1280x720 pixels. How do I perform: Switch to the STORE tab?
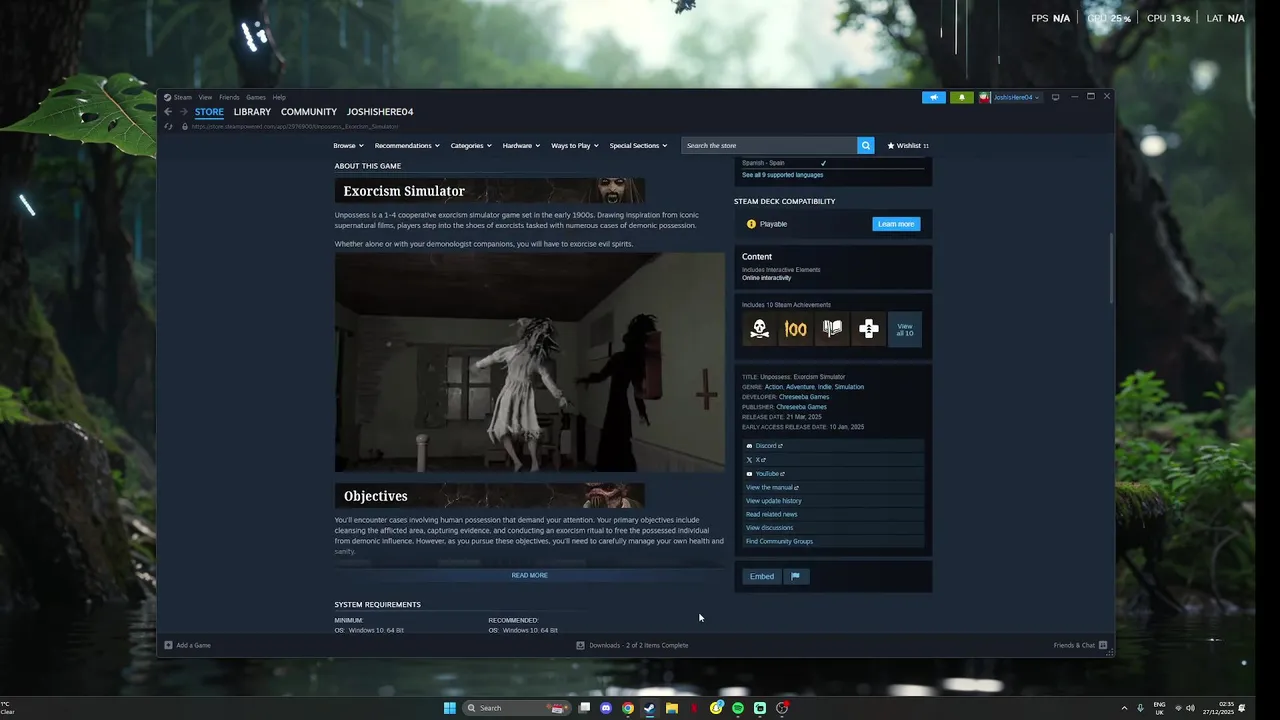point(209,112)
